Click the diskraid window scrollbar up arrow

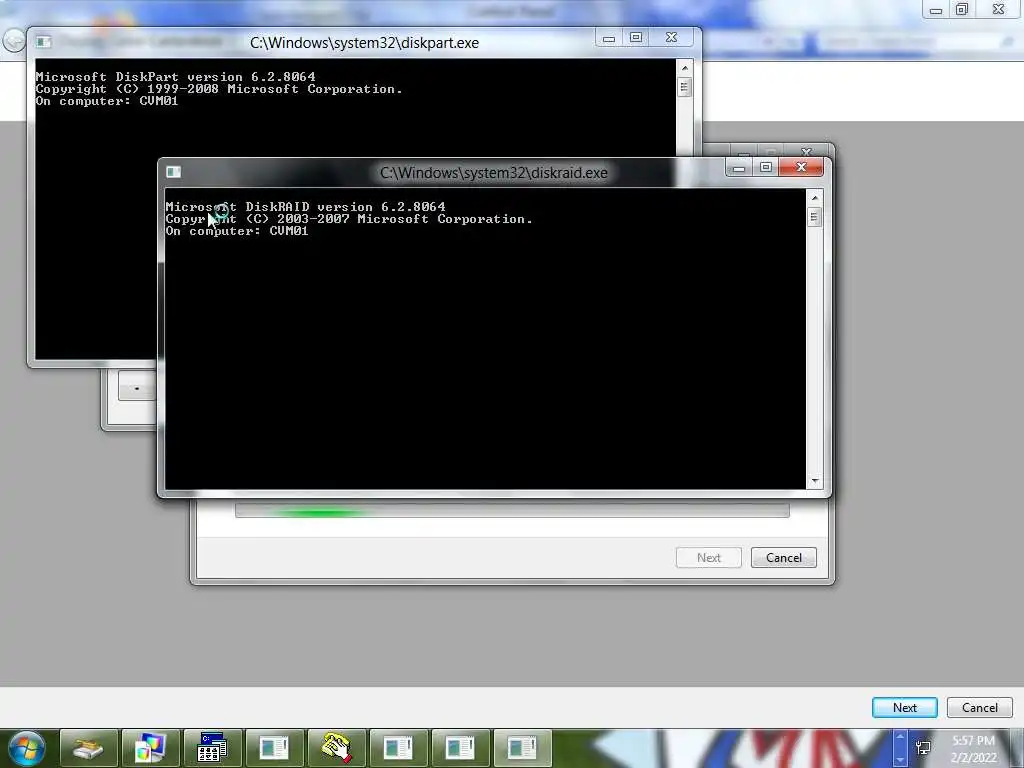tap(814, 198)
